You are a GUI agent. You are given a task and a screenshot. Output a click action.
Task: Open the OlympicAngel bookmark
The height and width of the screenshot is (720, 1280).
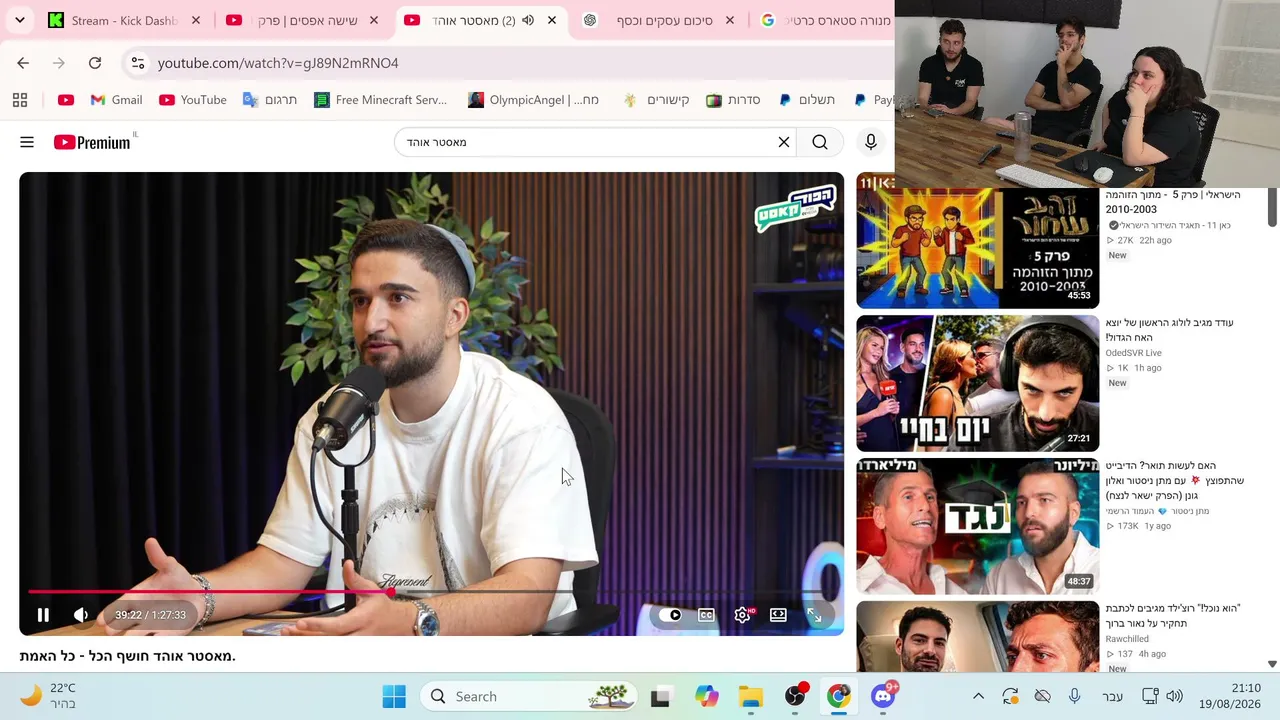coord(534,100)
